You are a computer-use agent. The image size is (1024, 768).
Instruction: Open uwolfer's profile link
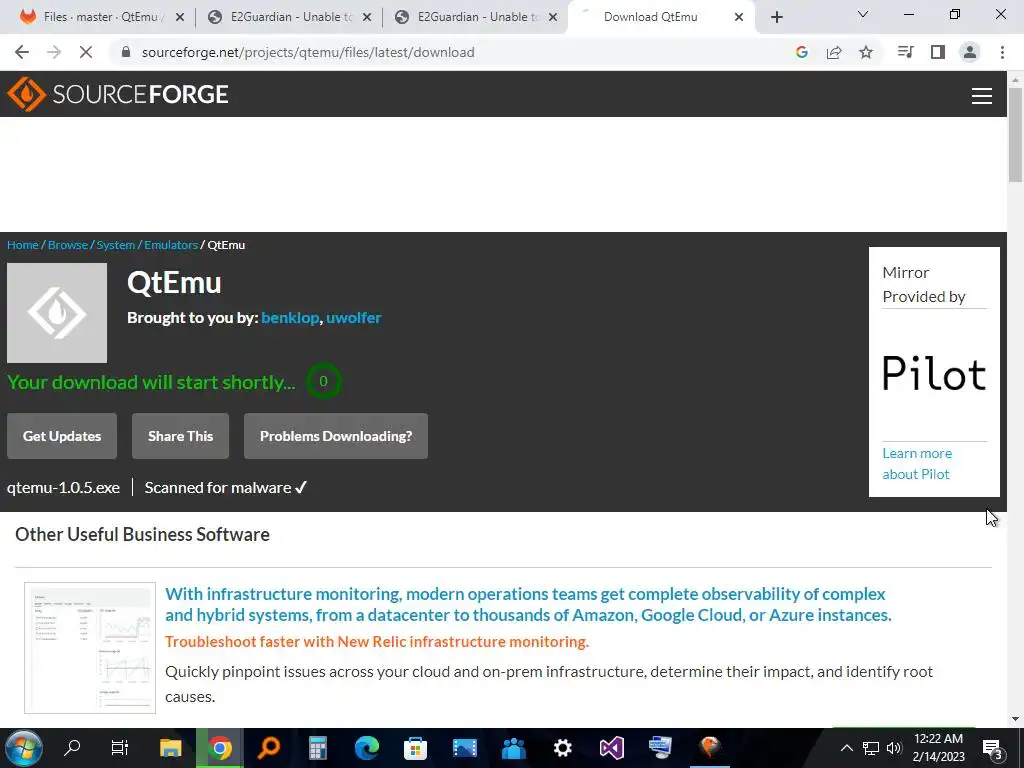click(354, 317)
